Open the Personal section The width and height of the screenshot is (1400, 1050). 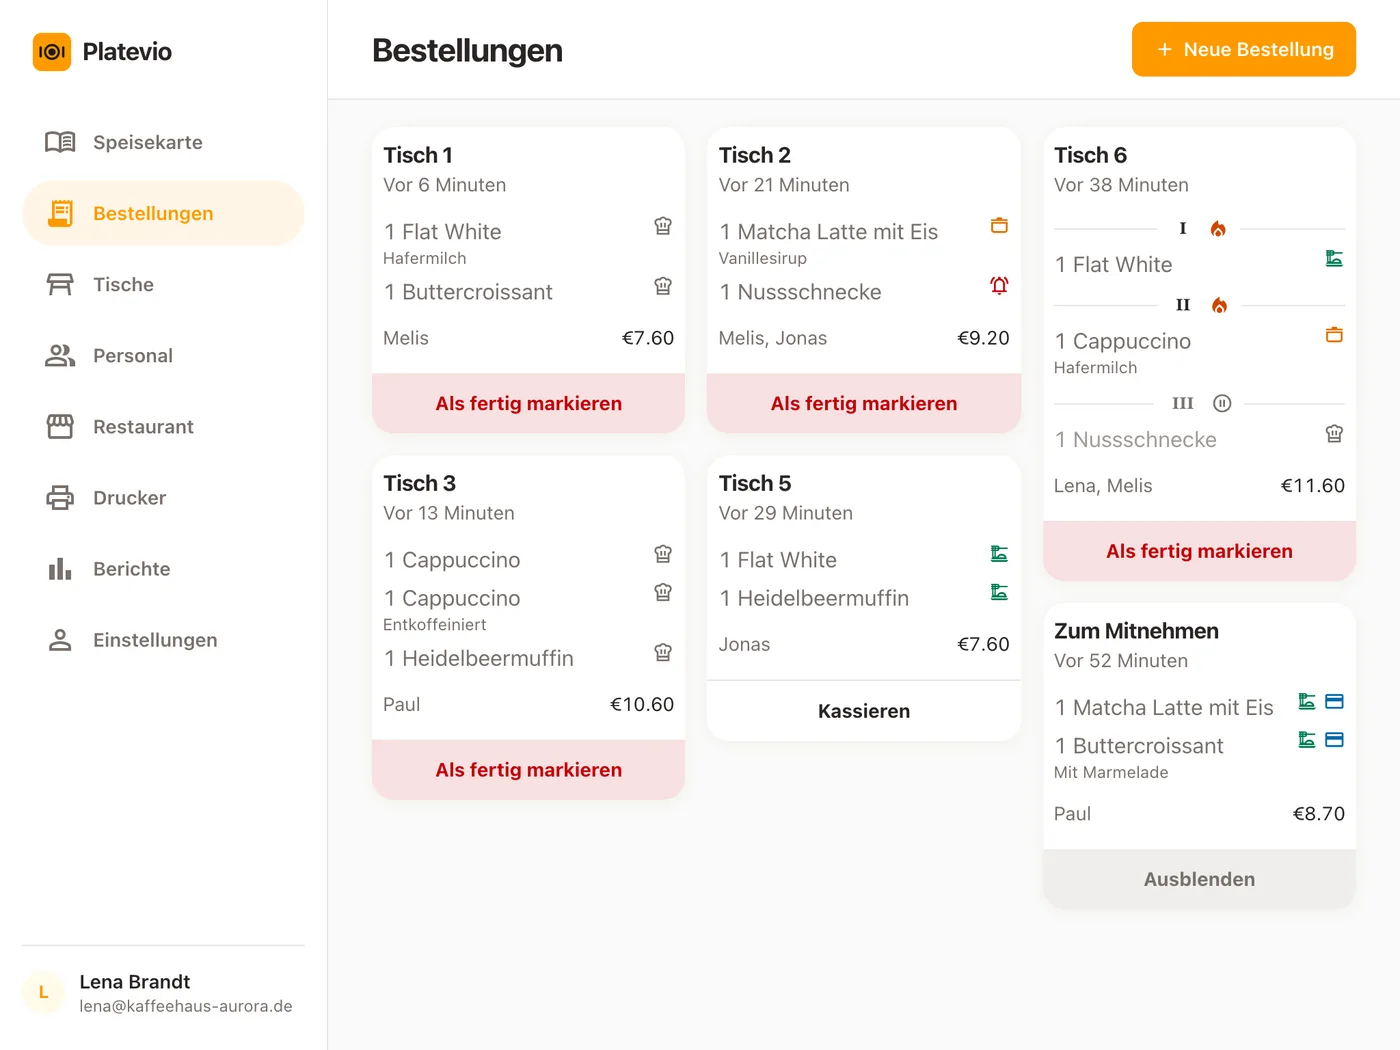click(163, 355)
